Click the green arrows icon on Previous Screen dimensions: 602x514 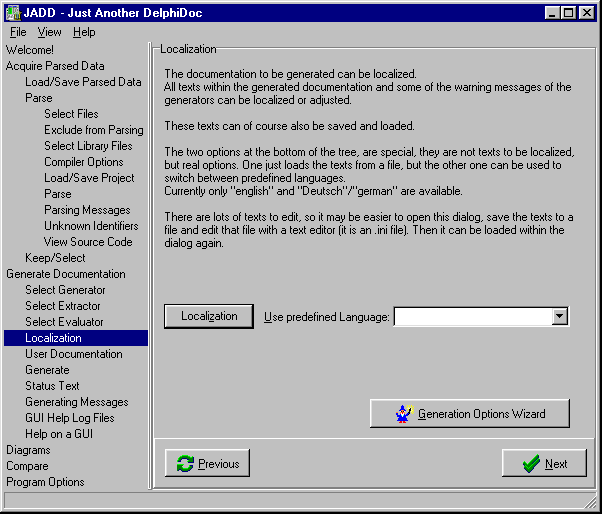(184, 463)
